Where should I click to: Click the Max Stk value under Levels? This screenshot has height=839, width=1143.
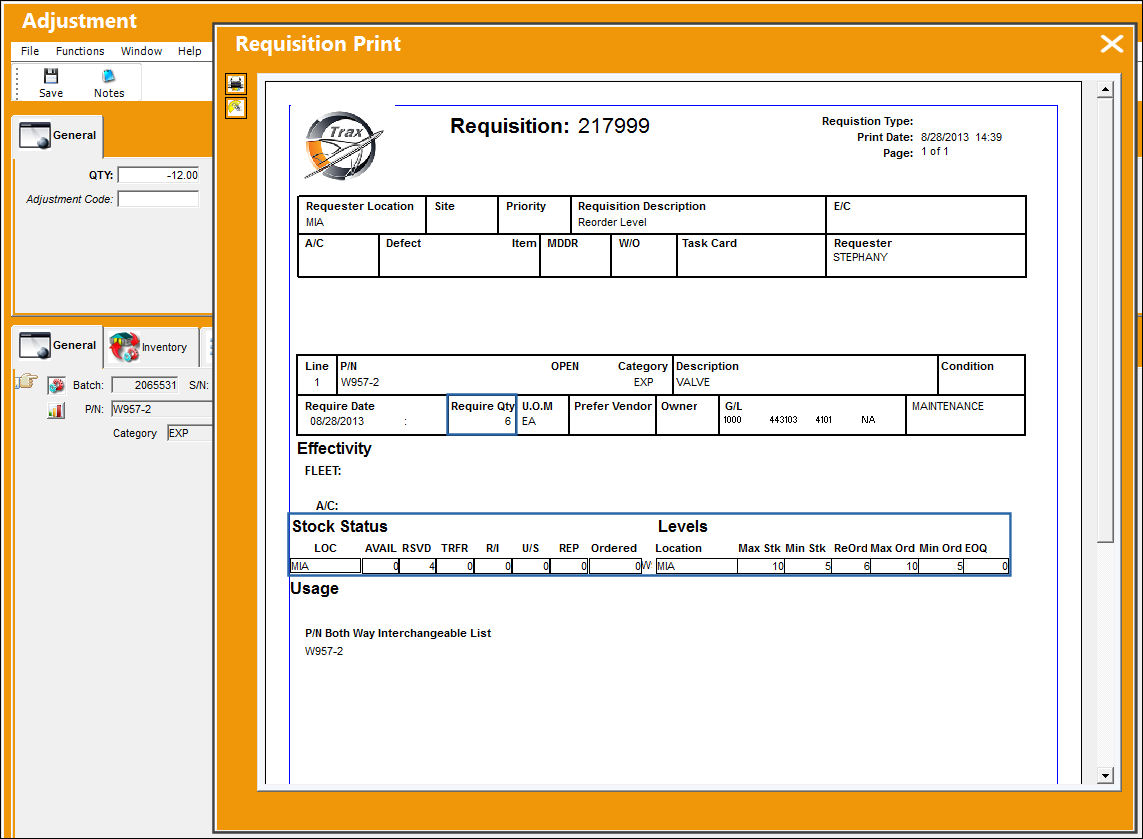click(761, 566)
